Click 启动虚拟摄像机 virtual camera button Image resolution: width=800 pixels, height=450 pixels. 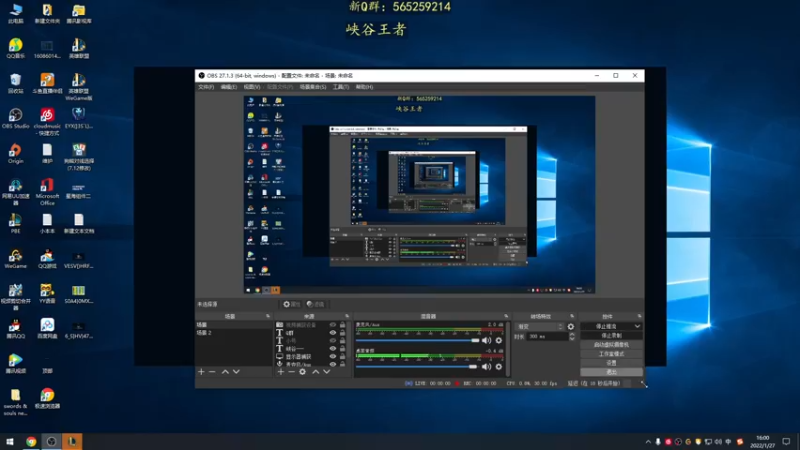[x=611, y=345]
